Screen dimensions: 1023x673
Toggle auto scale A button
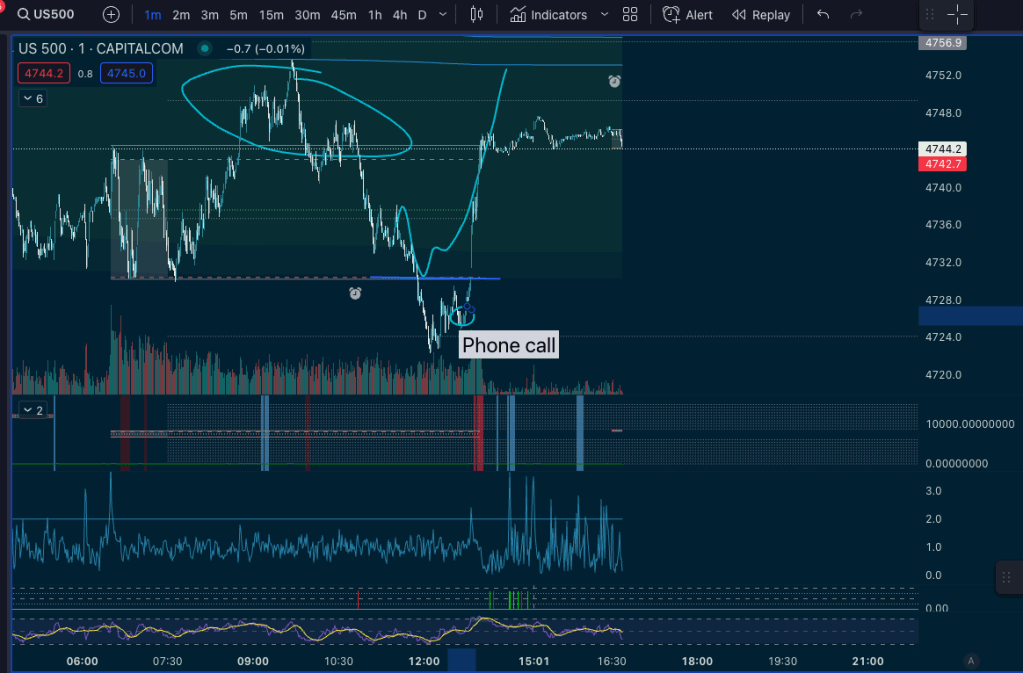(x=970, y=661)
